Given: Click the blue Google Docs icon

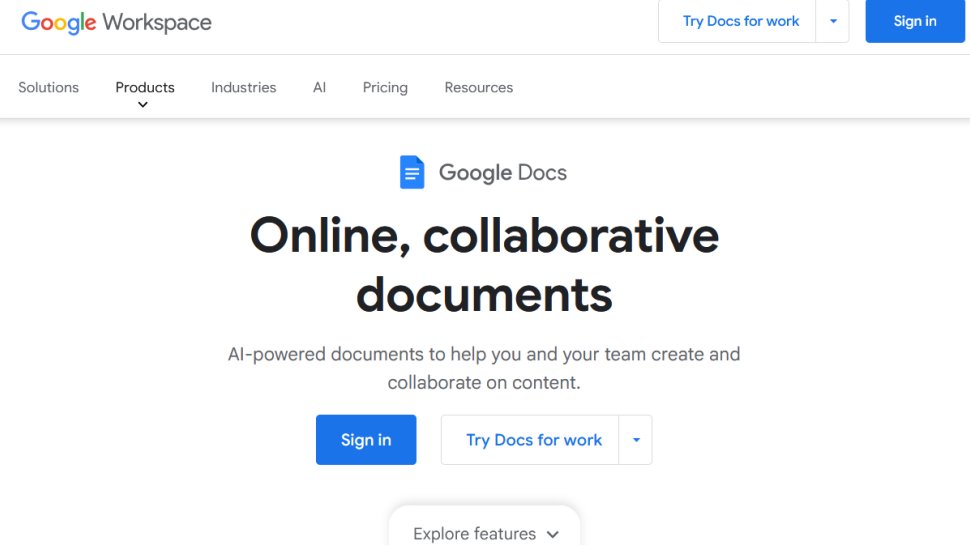Looking at the screenshot, I should click(x=412, y=172).
